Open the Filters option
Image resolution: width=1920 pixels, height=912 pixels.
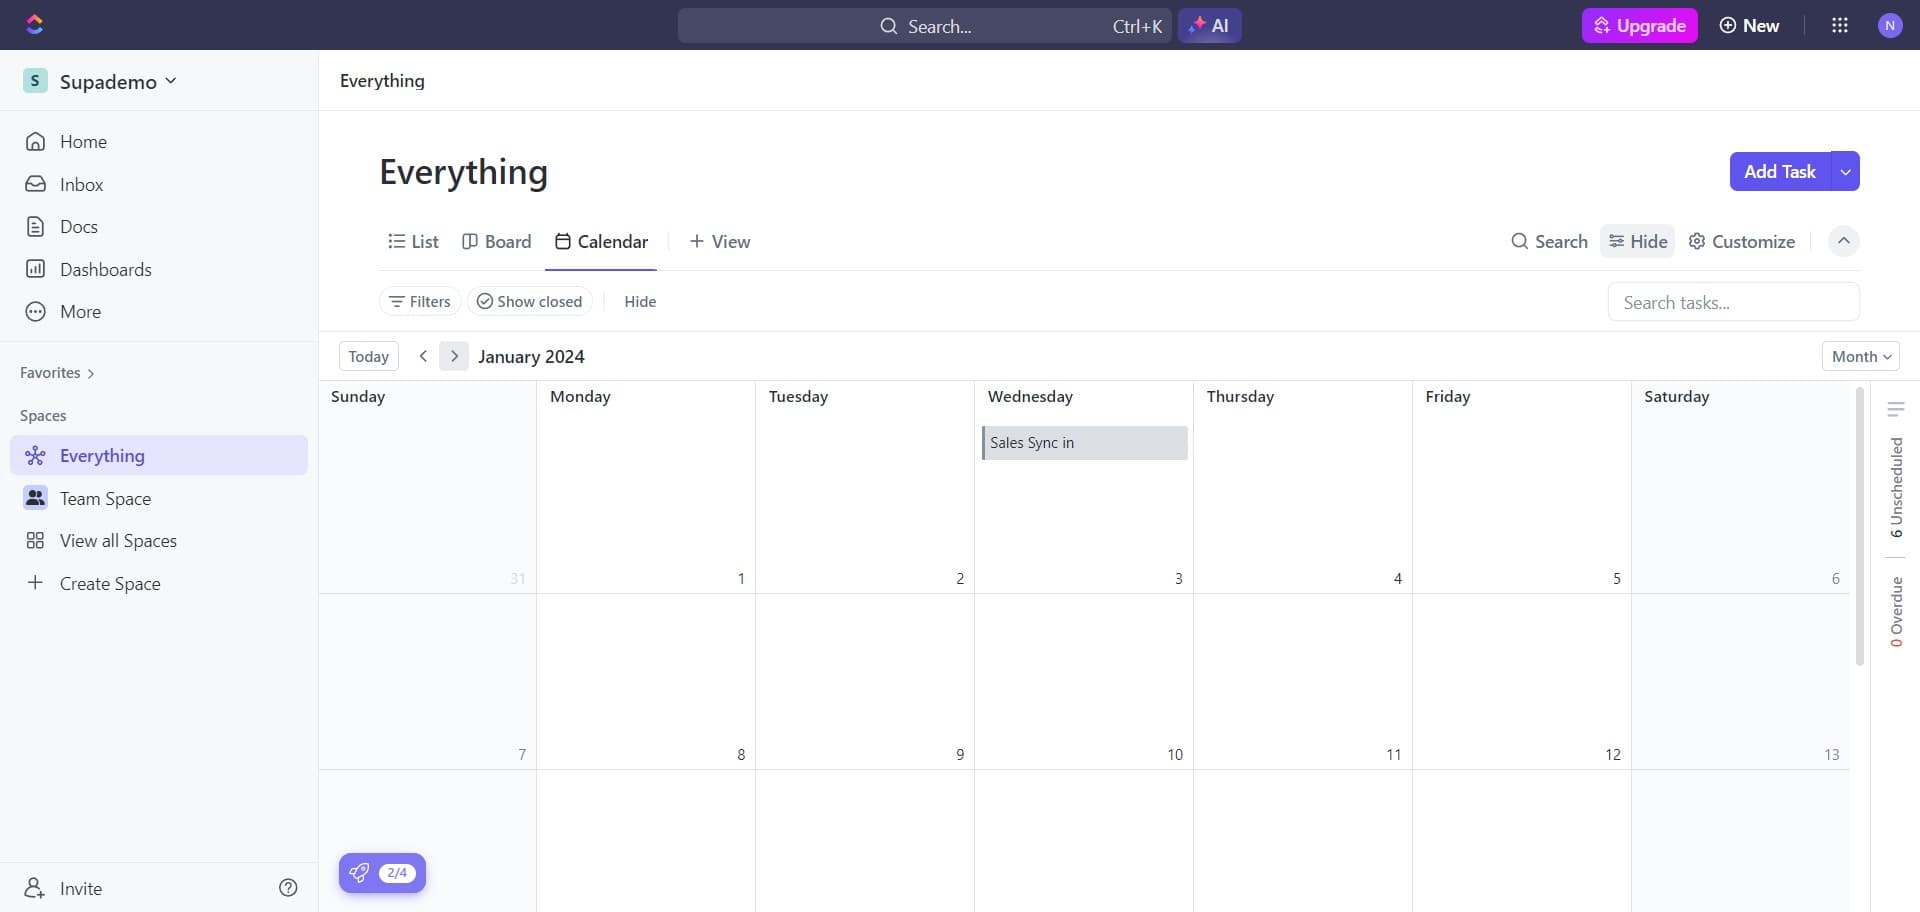coord(420,302)
